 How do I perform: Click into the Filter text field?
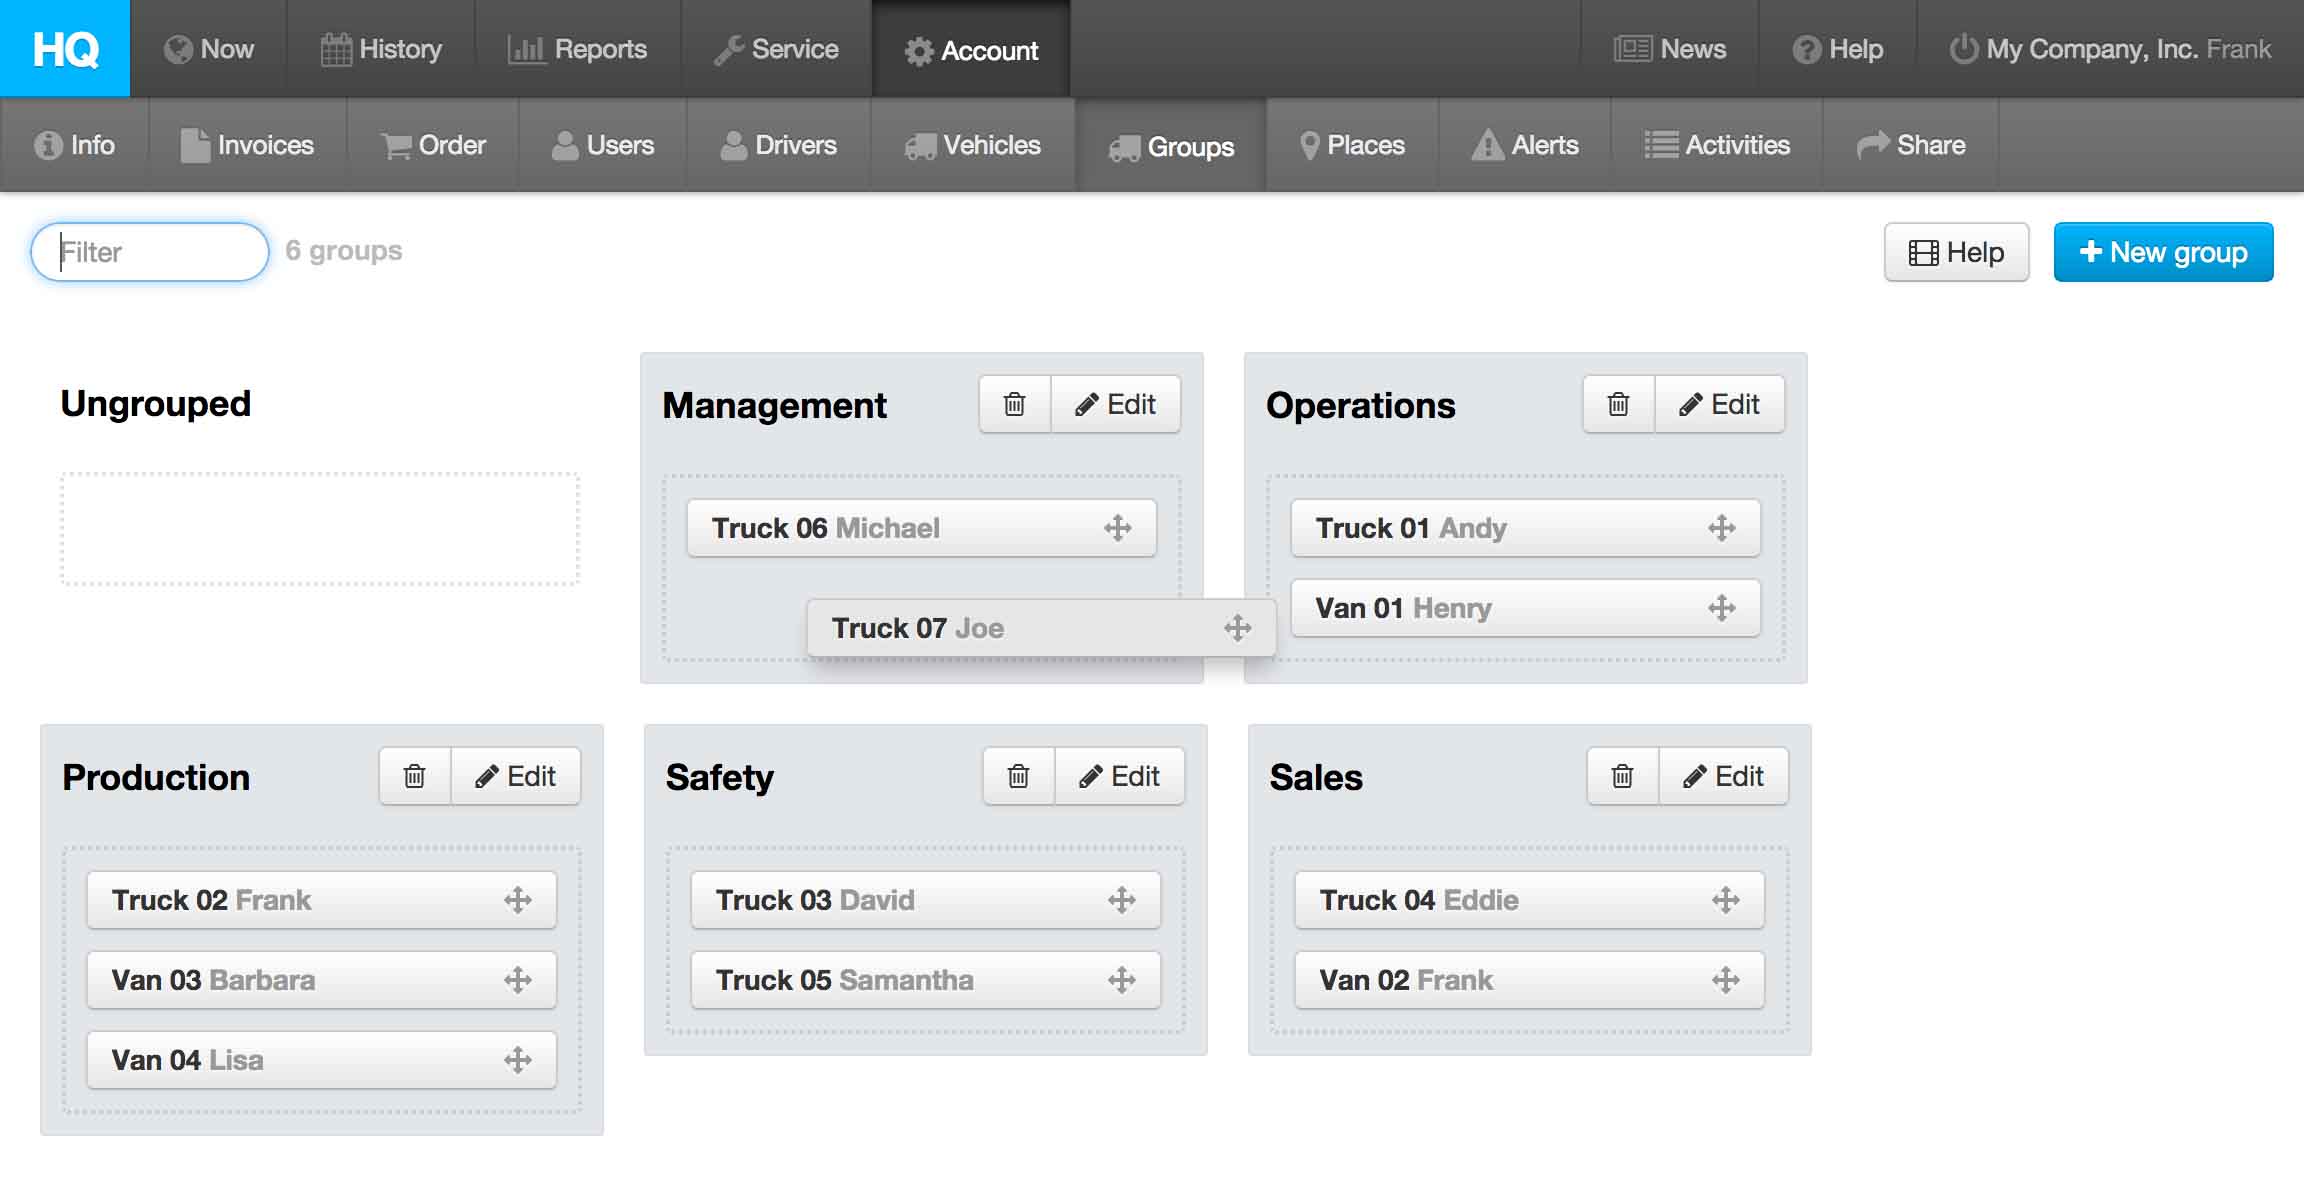[x=150, y=252]
